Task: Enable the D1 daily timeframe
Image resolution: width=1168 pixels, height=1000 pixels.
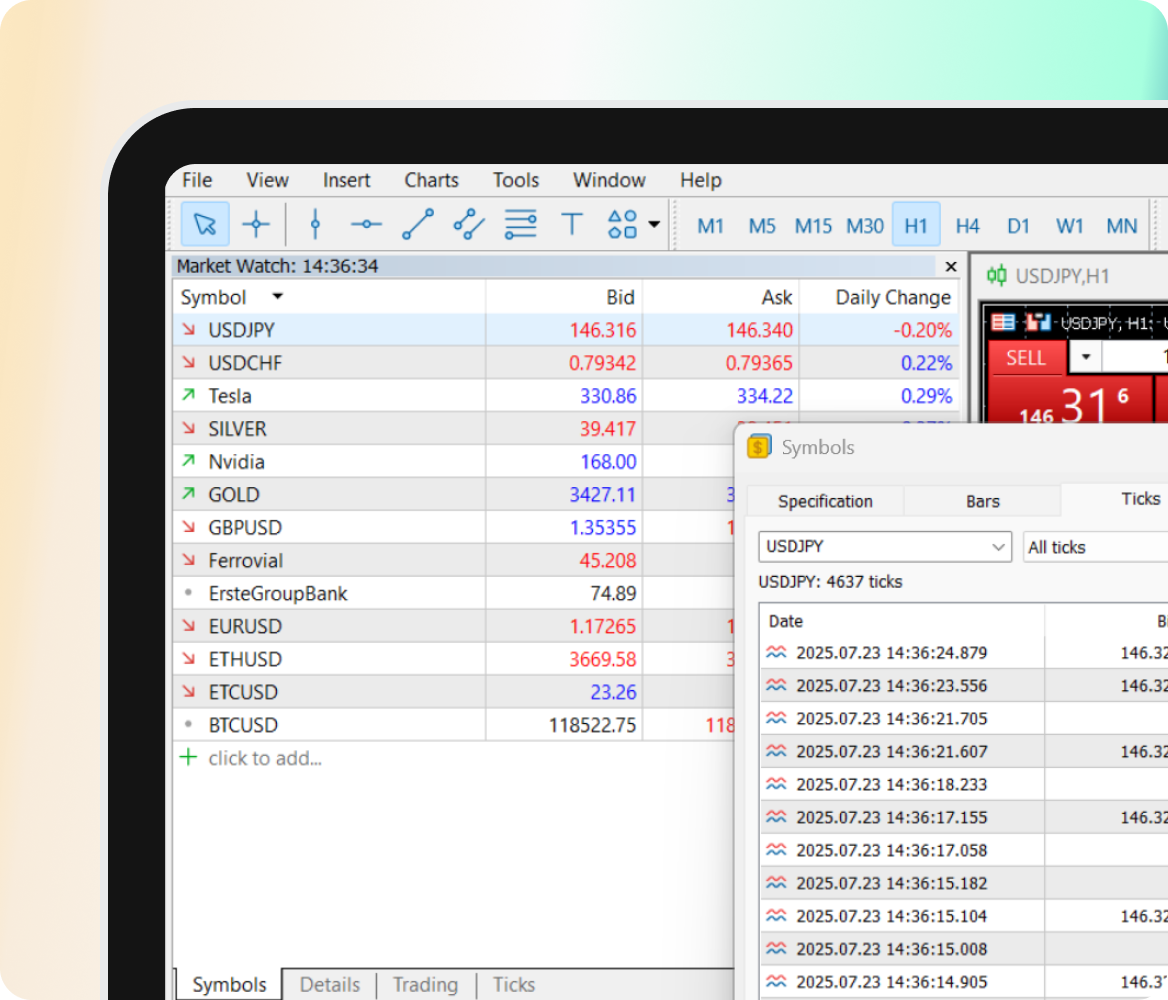Action: pos(1018,226)
